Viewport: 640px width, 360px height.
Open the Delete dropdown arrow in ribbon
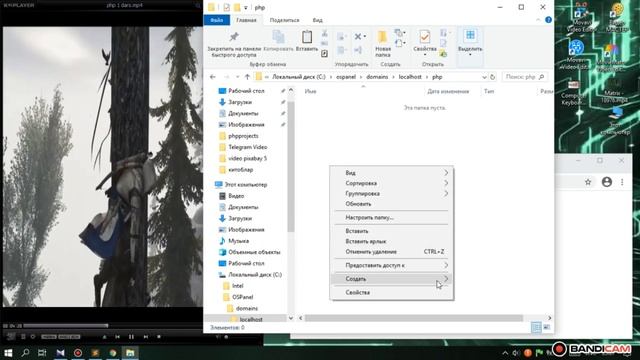tap(365, 36)
